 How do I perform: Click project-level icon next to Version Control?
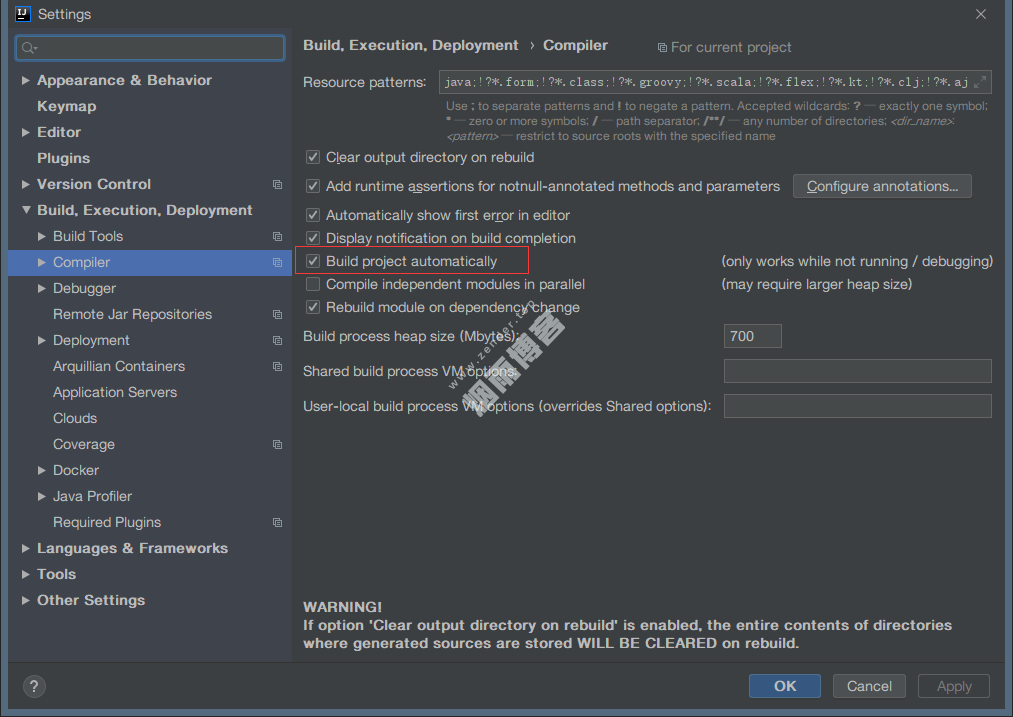coord(277,185)
